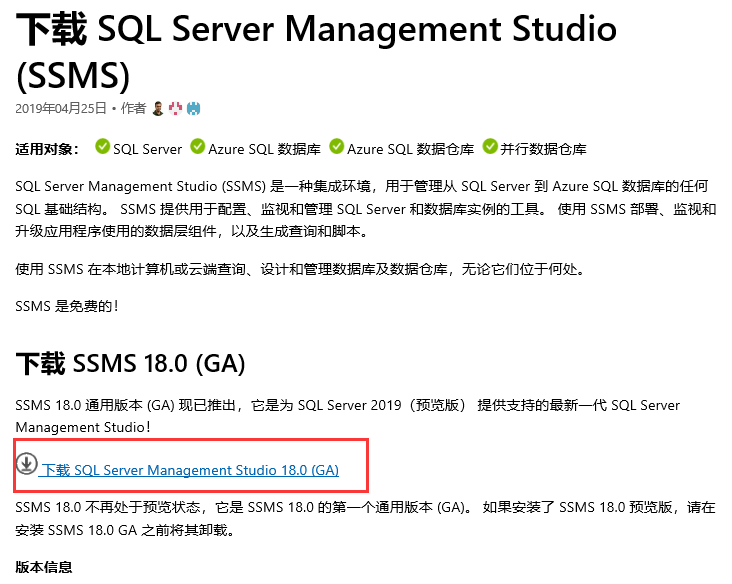Click the blue author avatar icon
This screenshot has height=584, width=732.
[x=193, y=108]
